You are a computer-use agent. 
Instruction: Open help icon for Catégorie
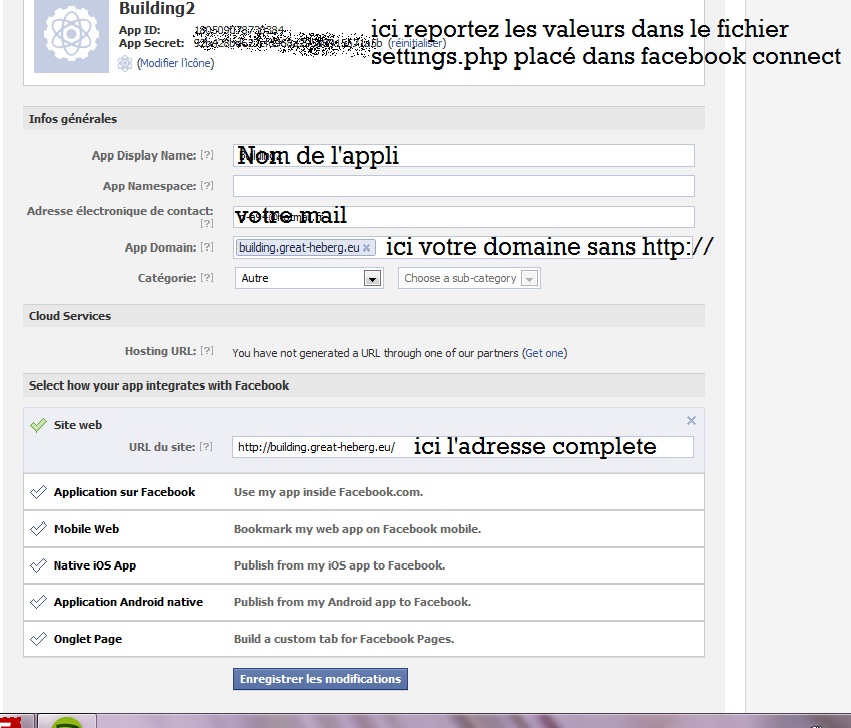(207, 277)
